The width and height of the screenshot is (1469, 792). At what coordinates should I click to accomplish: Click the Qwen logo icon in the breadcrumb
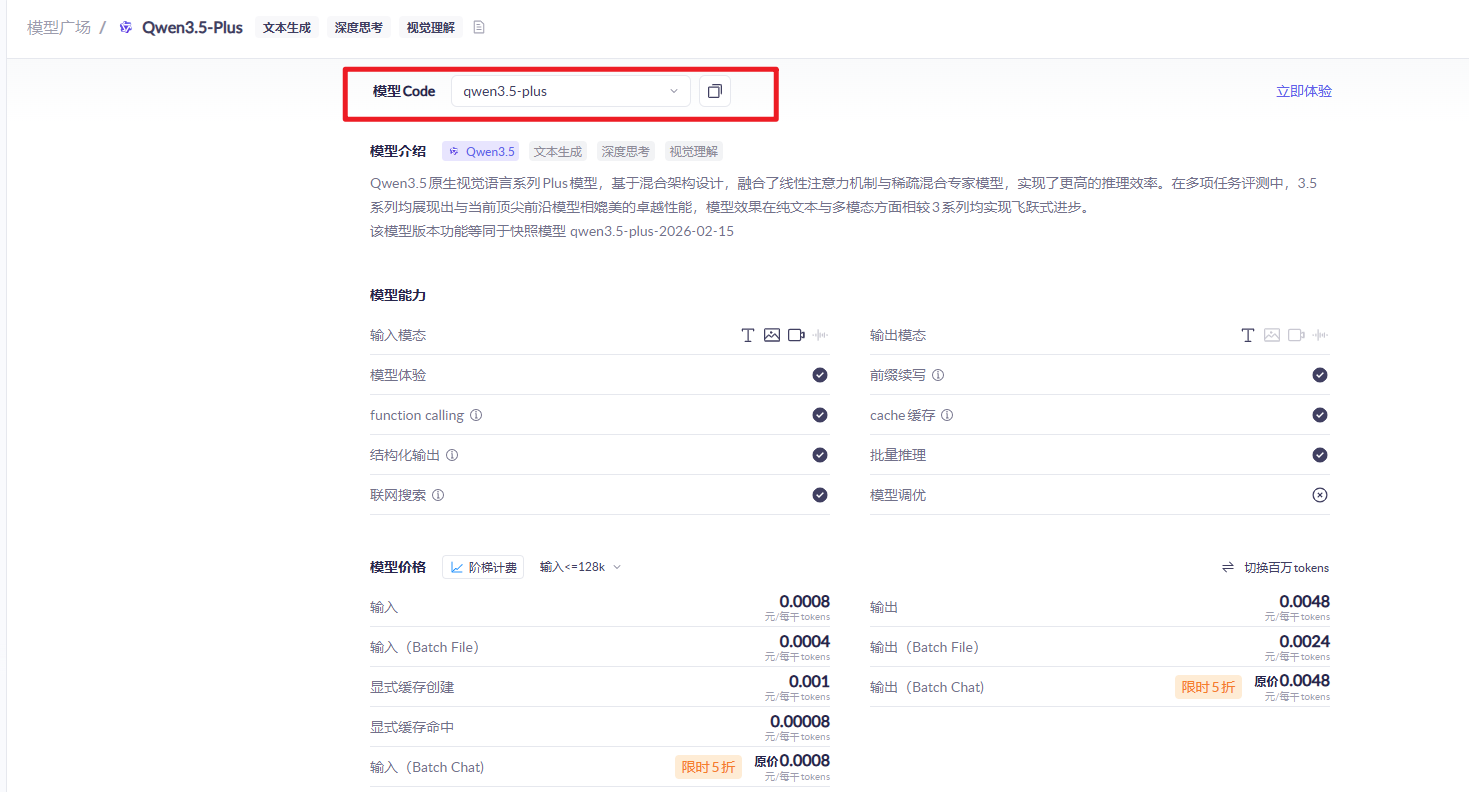coord(126,27)
